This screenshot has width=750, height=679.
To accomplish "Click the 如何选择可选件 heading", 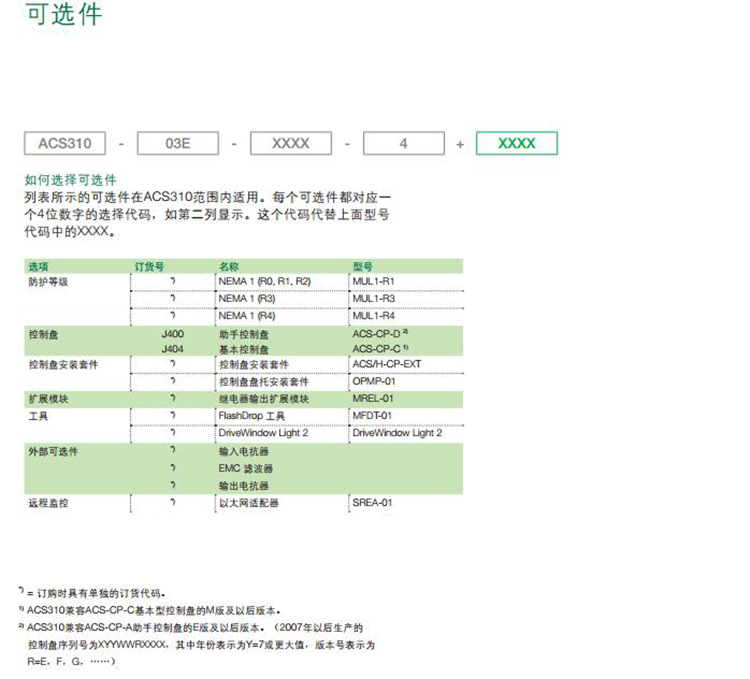I will point(70,180).
